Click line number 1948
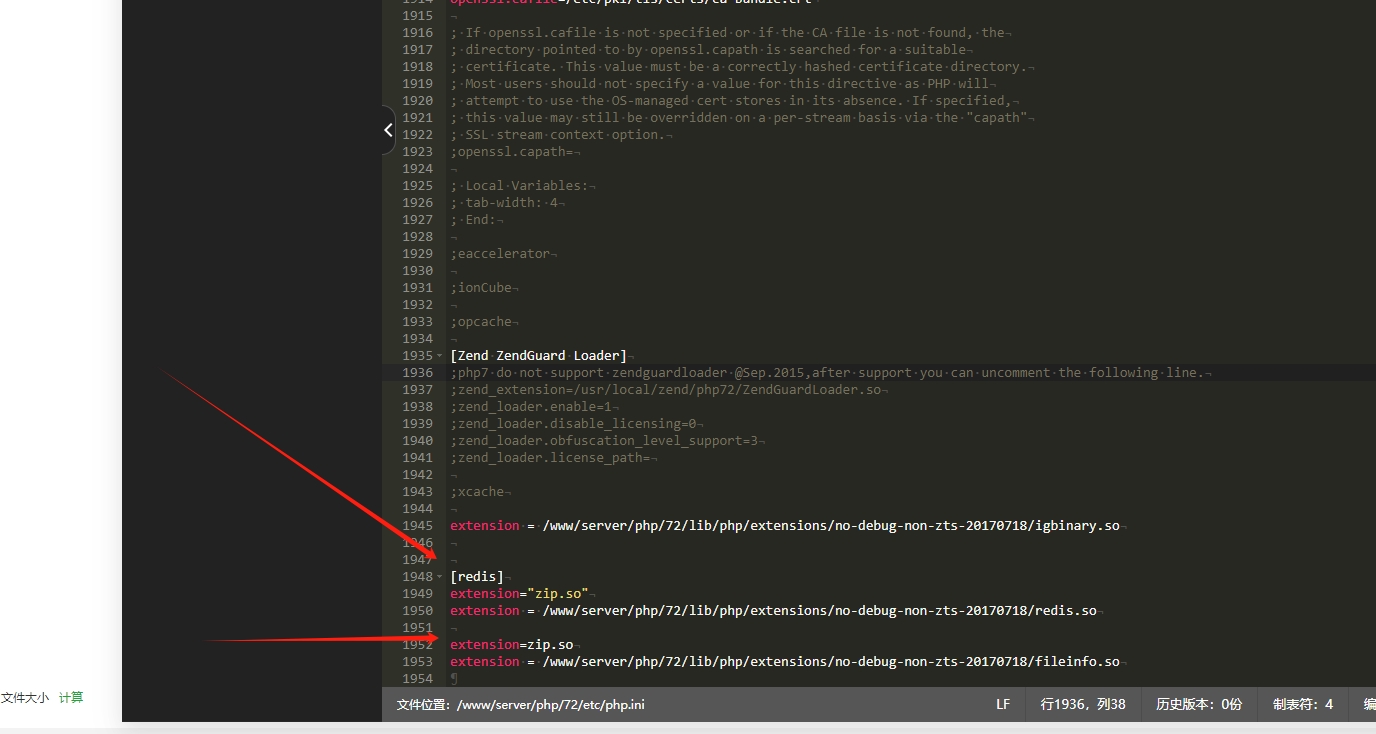This screenshot has width=1376, height=734. pos(417,576)
